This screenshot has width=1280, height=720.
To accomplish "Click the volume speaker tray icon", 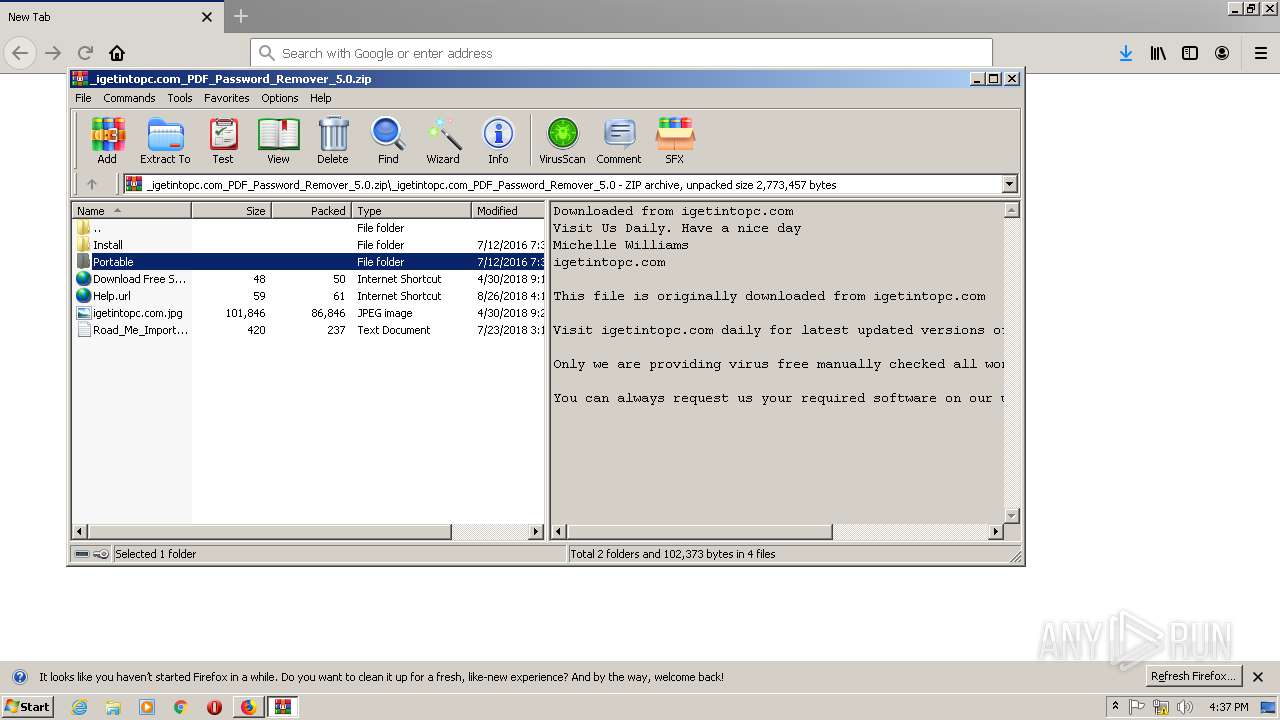I will pyautogui.click(x=1185, y=707).
